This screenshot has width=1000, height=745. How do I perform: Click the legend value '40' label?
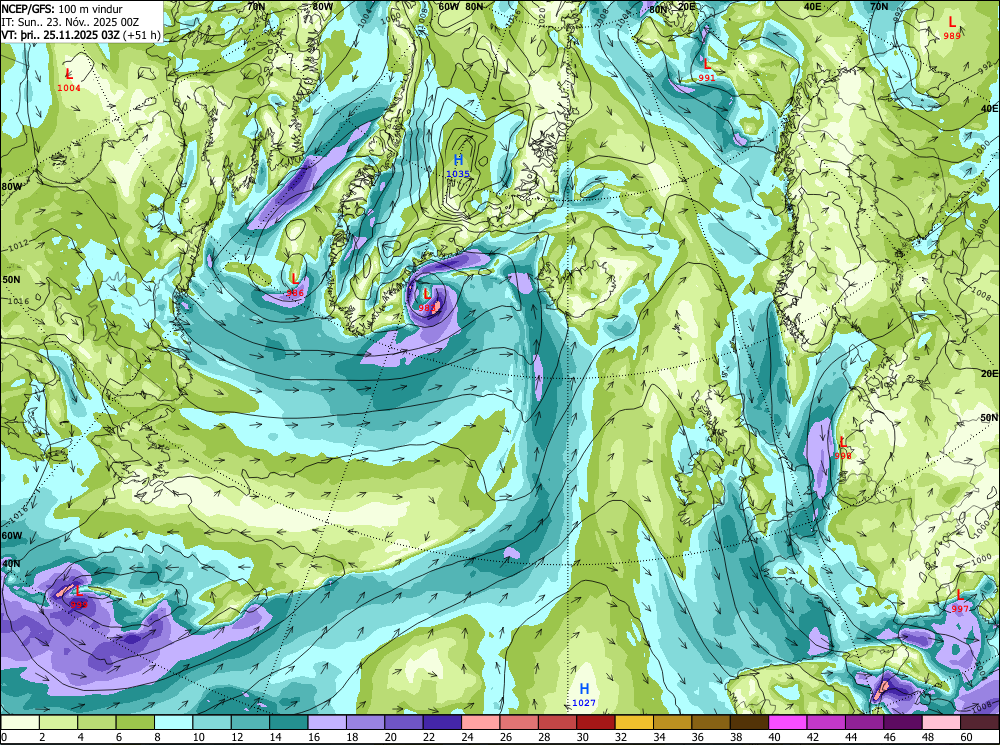click(x=774, y=737)
